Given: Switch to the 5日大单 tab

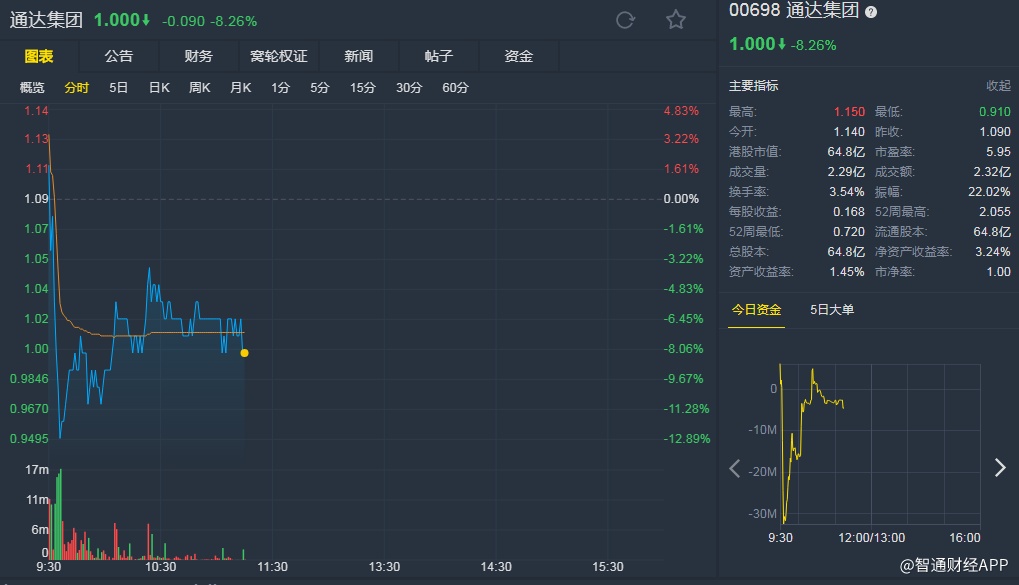Looking at the screenshot, I should click(832, 310).
